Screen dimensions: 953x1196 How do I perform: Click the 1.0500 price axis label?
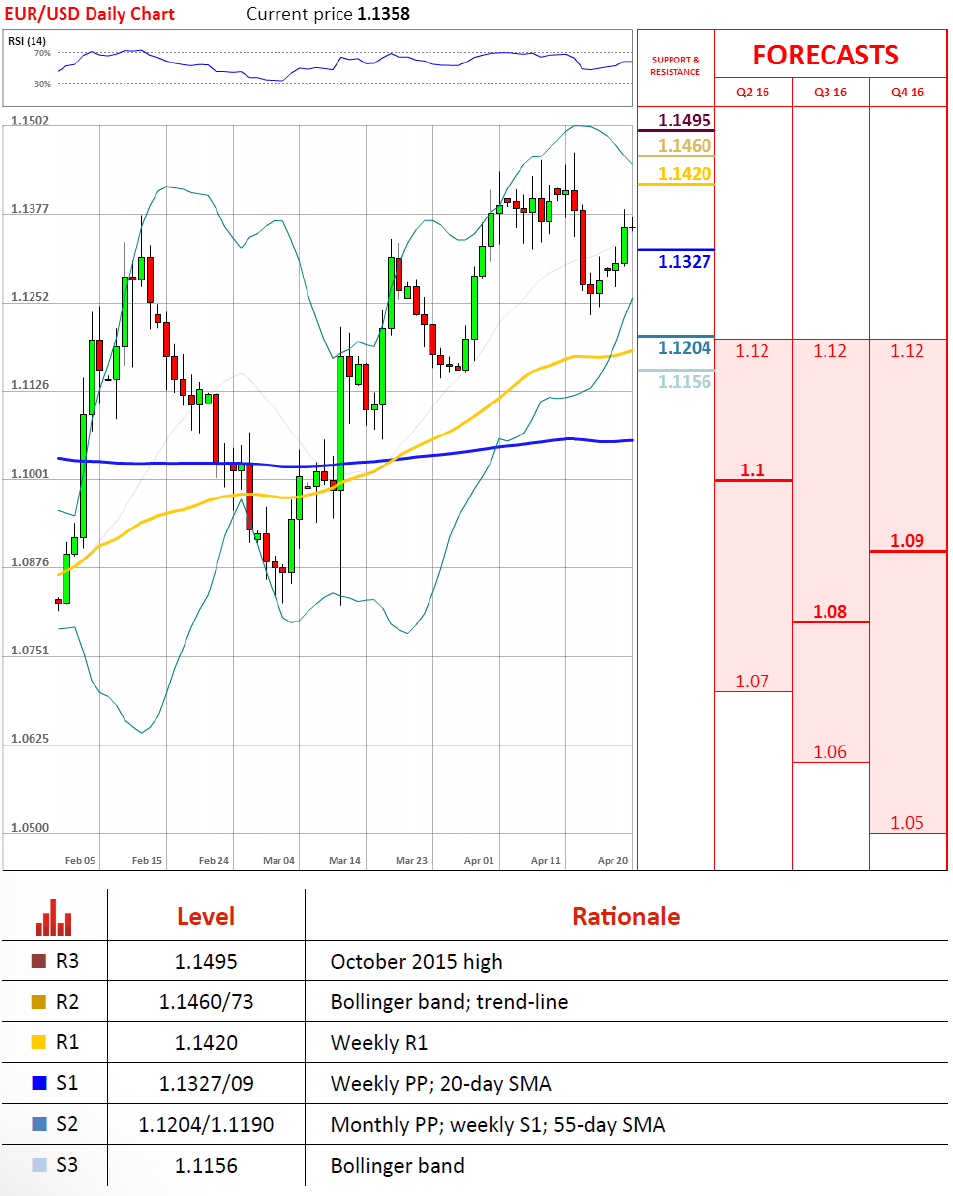[30, 828]
